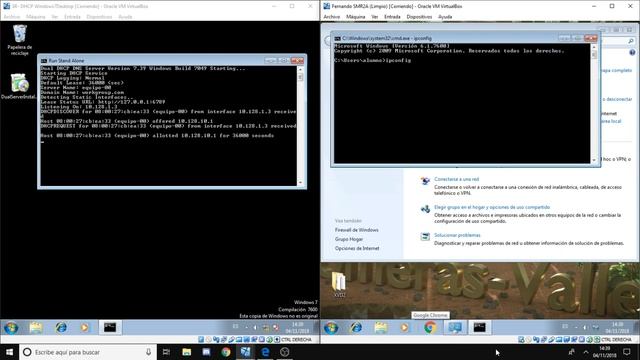Open Chrome on host taskbar

pos(226,352)
